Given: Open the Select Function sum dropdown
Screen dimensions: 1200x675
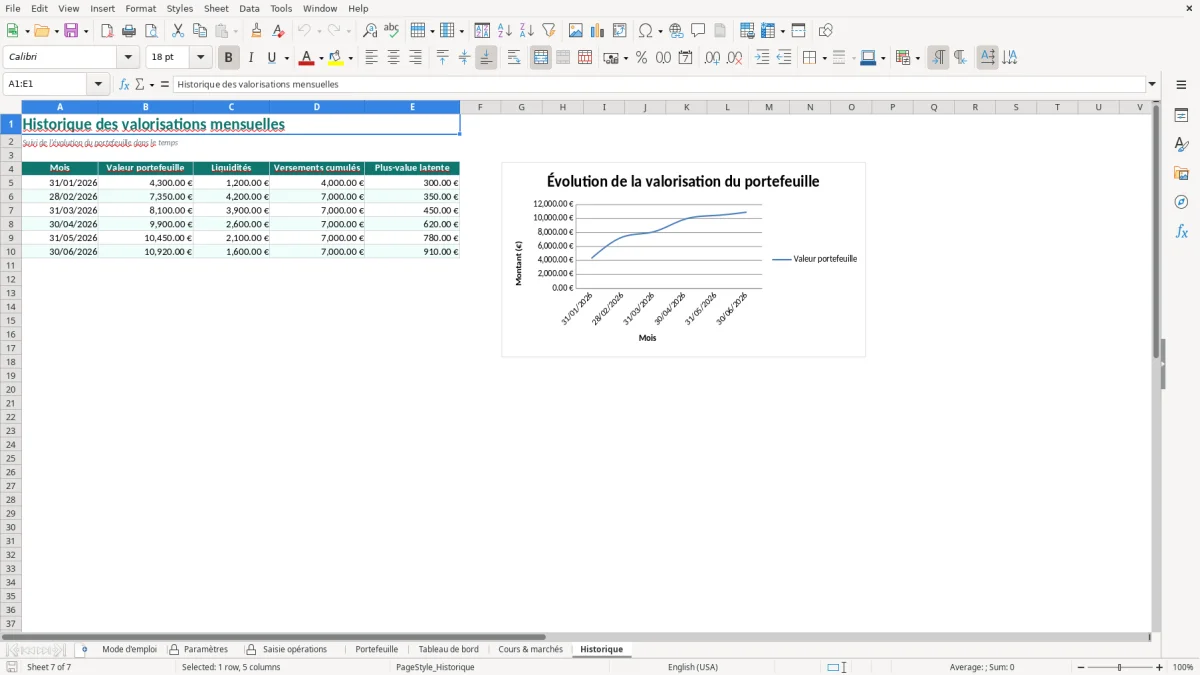Looking at the screenshot, I should coord(151,84).
